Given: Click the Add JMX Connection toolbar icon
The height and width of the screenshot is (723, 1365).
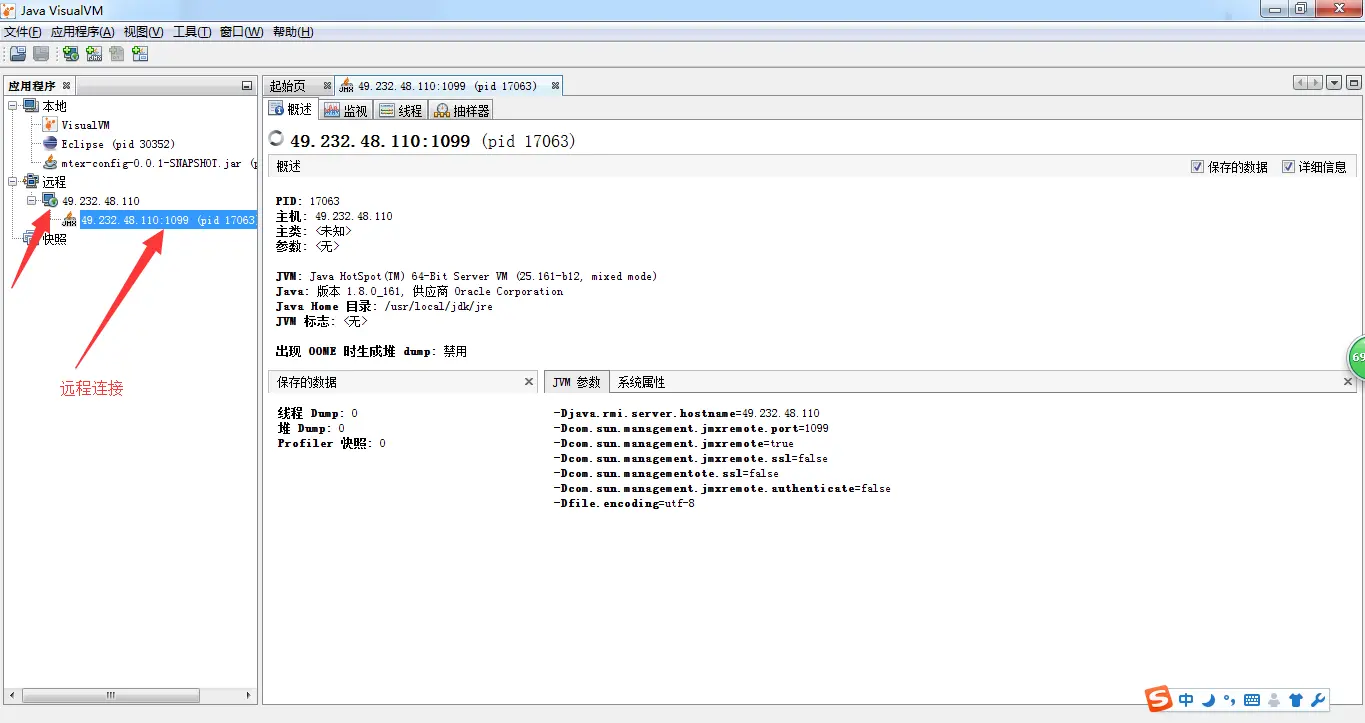Looking at the screenshot, I should tap(94, 54).
